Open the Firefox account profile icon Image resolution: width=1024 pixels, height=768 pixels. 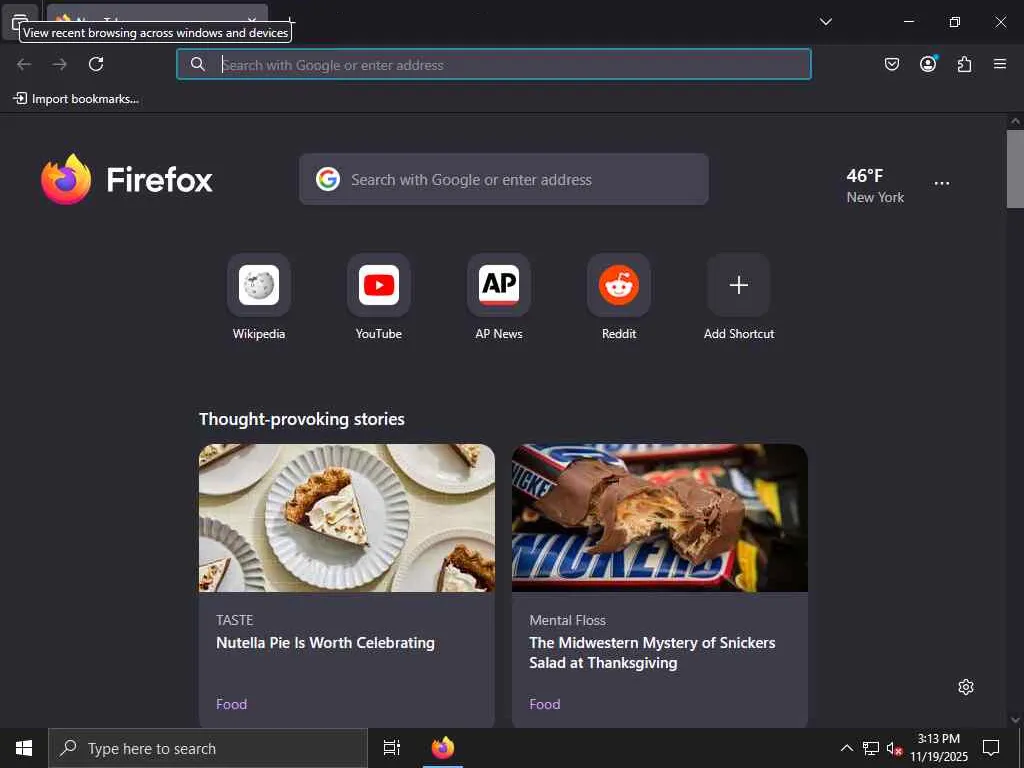tap(927, 64)
